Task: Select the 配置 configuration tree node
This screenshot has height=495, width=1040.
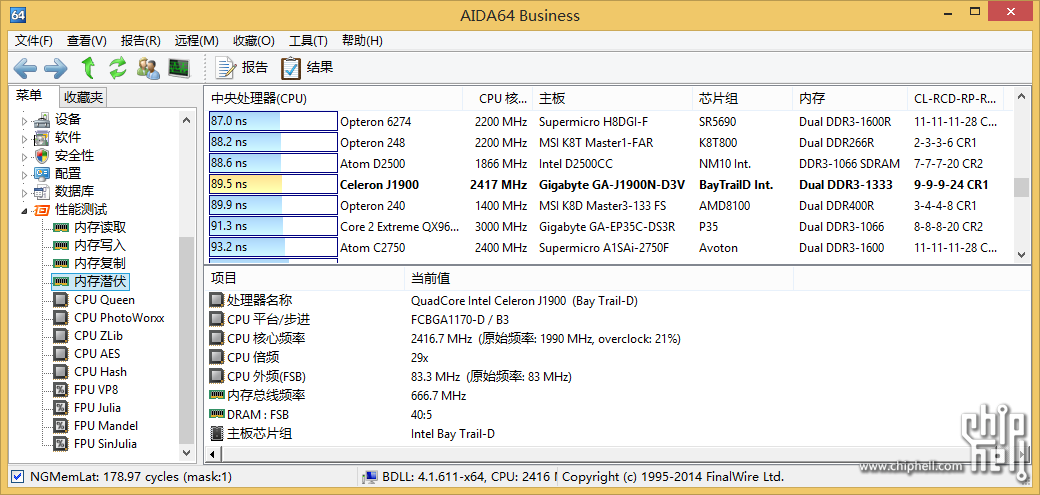Action: pyautogui.click(x=68, y=173)
